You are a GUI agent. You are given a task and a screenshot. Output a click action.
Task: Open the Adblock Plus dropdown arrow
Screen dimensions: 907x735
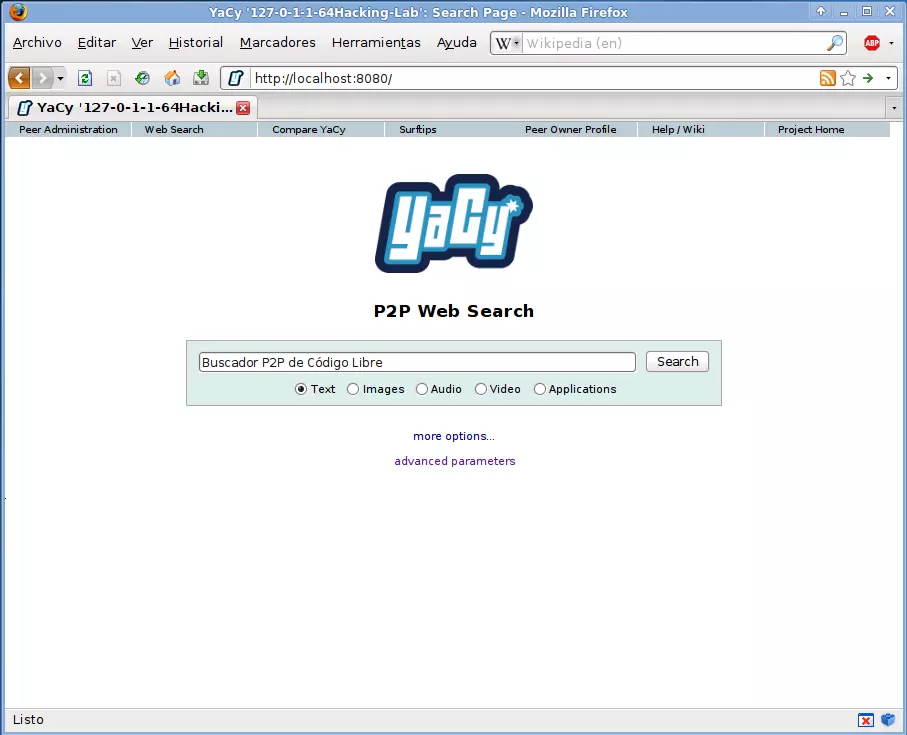click(891, 43)
